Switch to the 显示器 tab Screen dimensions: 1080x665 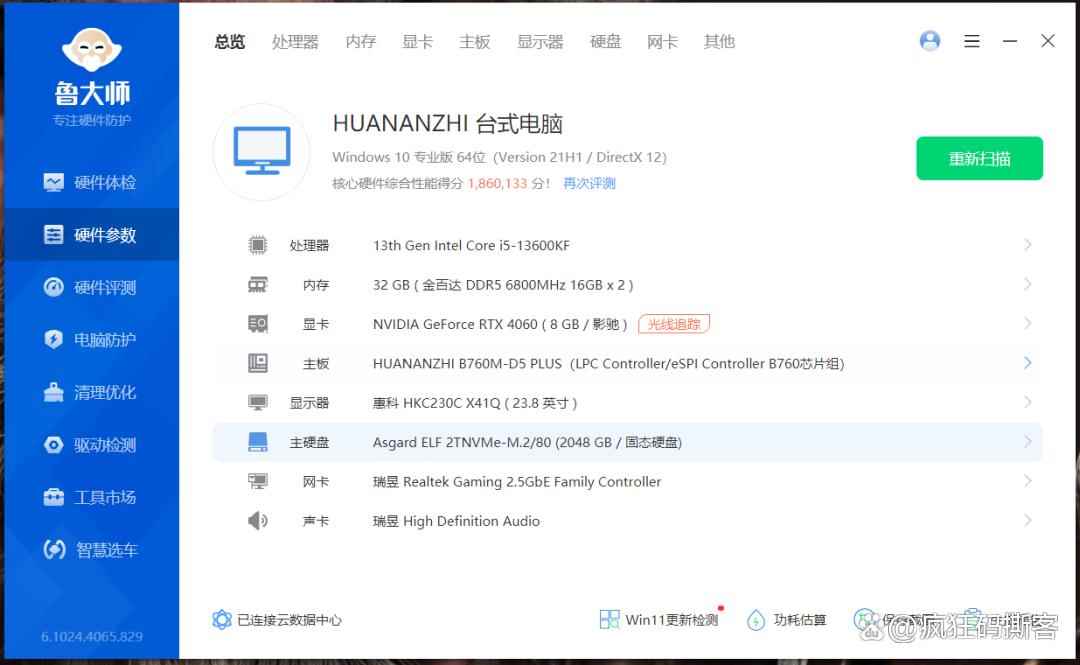[540, 42]
